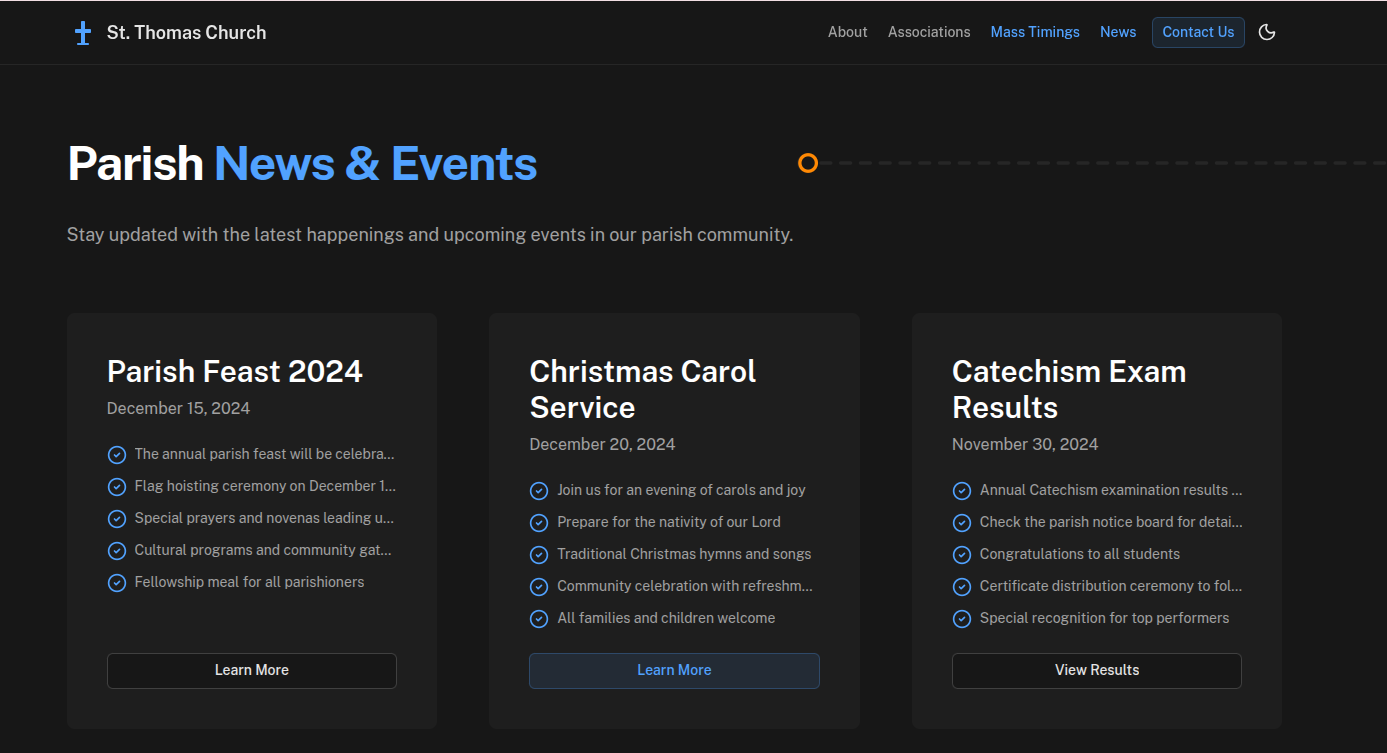Viewport: 1387px width, 753px height.
Task: Click the Parish Feast 2024 card heading
Action: [235, 372]
